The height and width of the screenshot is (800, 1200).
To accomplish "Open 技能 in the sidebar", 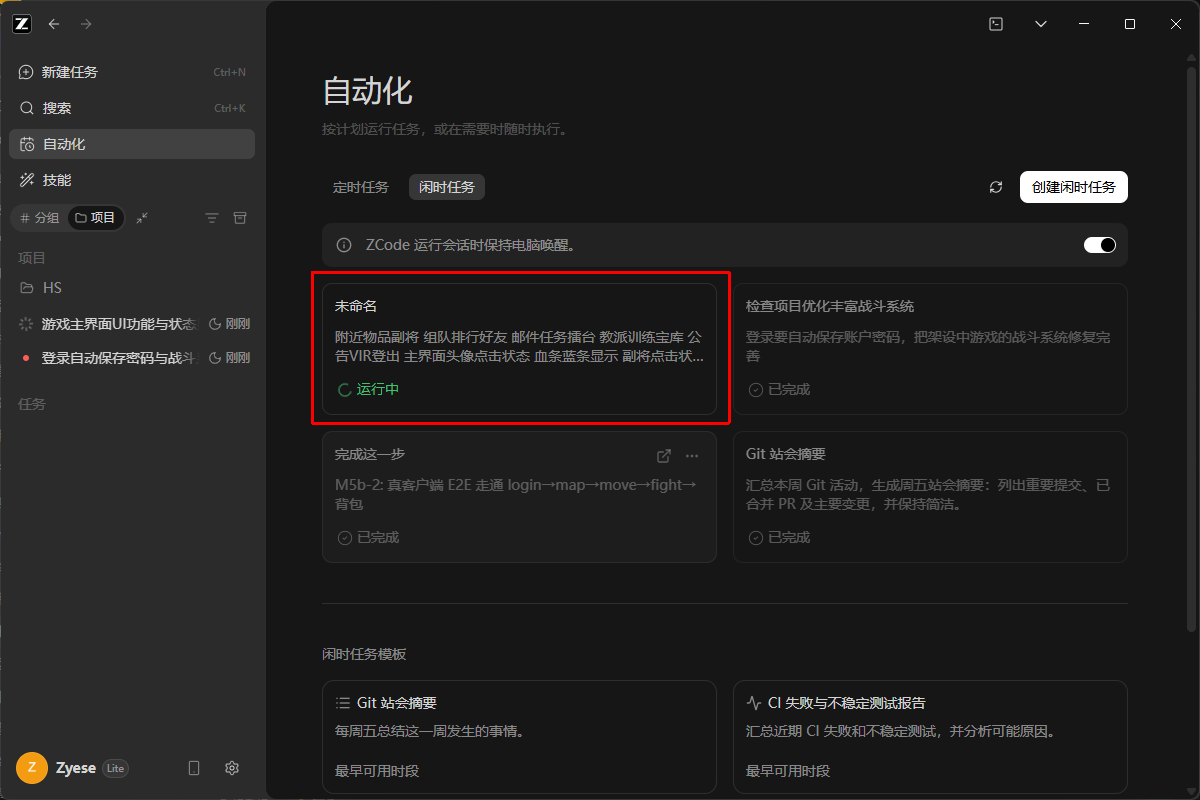I will point(132,180).
